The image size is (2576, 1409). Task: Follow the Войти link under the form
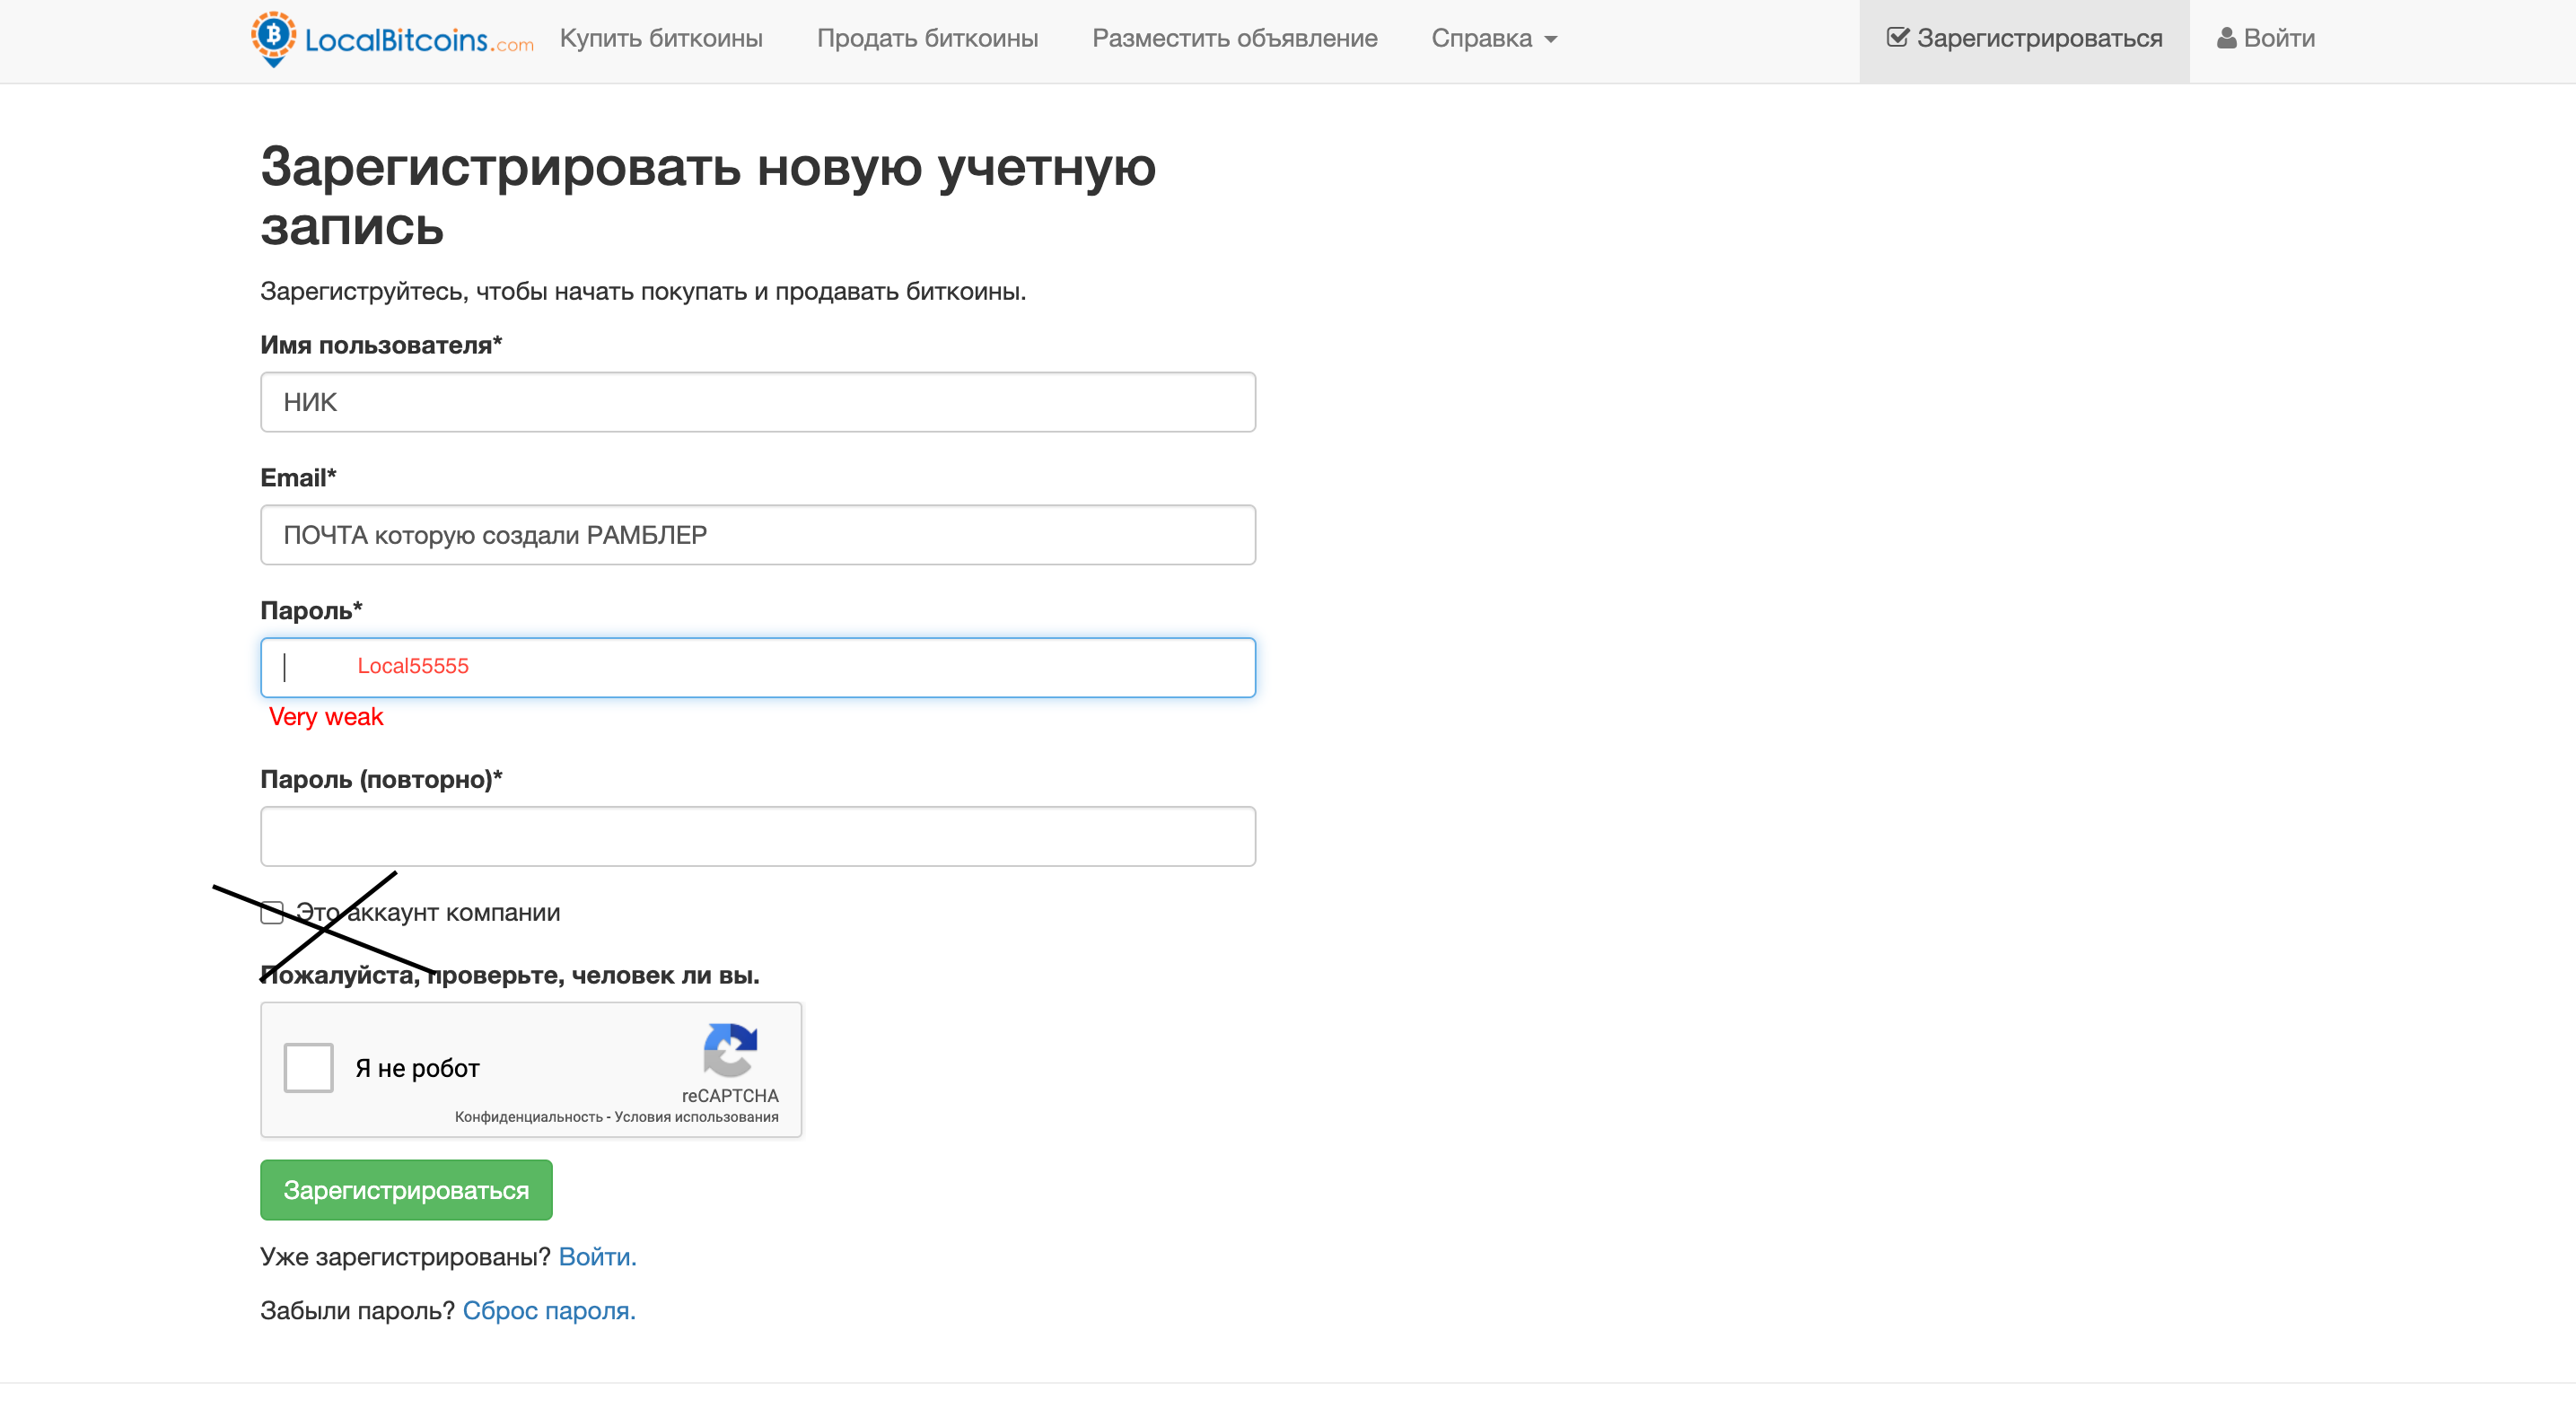[597, 1256]
